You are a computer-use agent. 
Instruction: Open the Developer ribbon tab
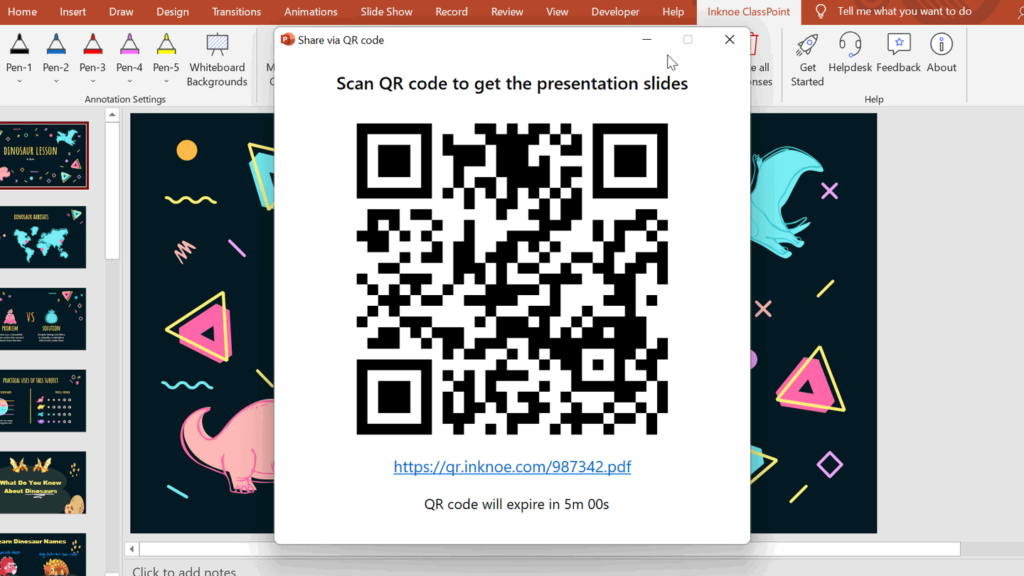click(x=615, y=12)
